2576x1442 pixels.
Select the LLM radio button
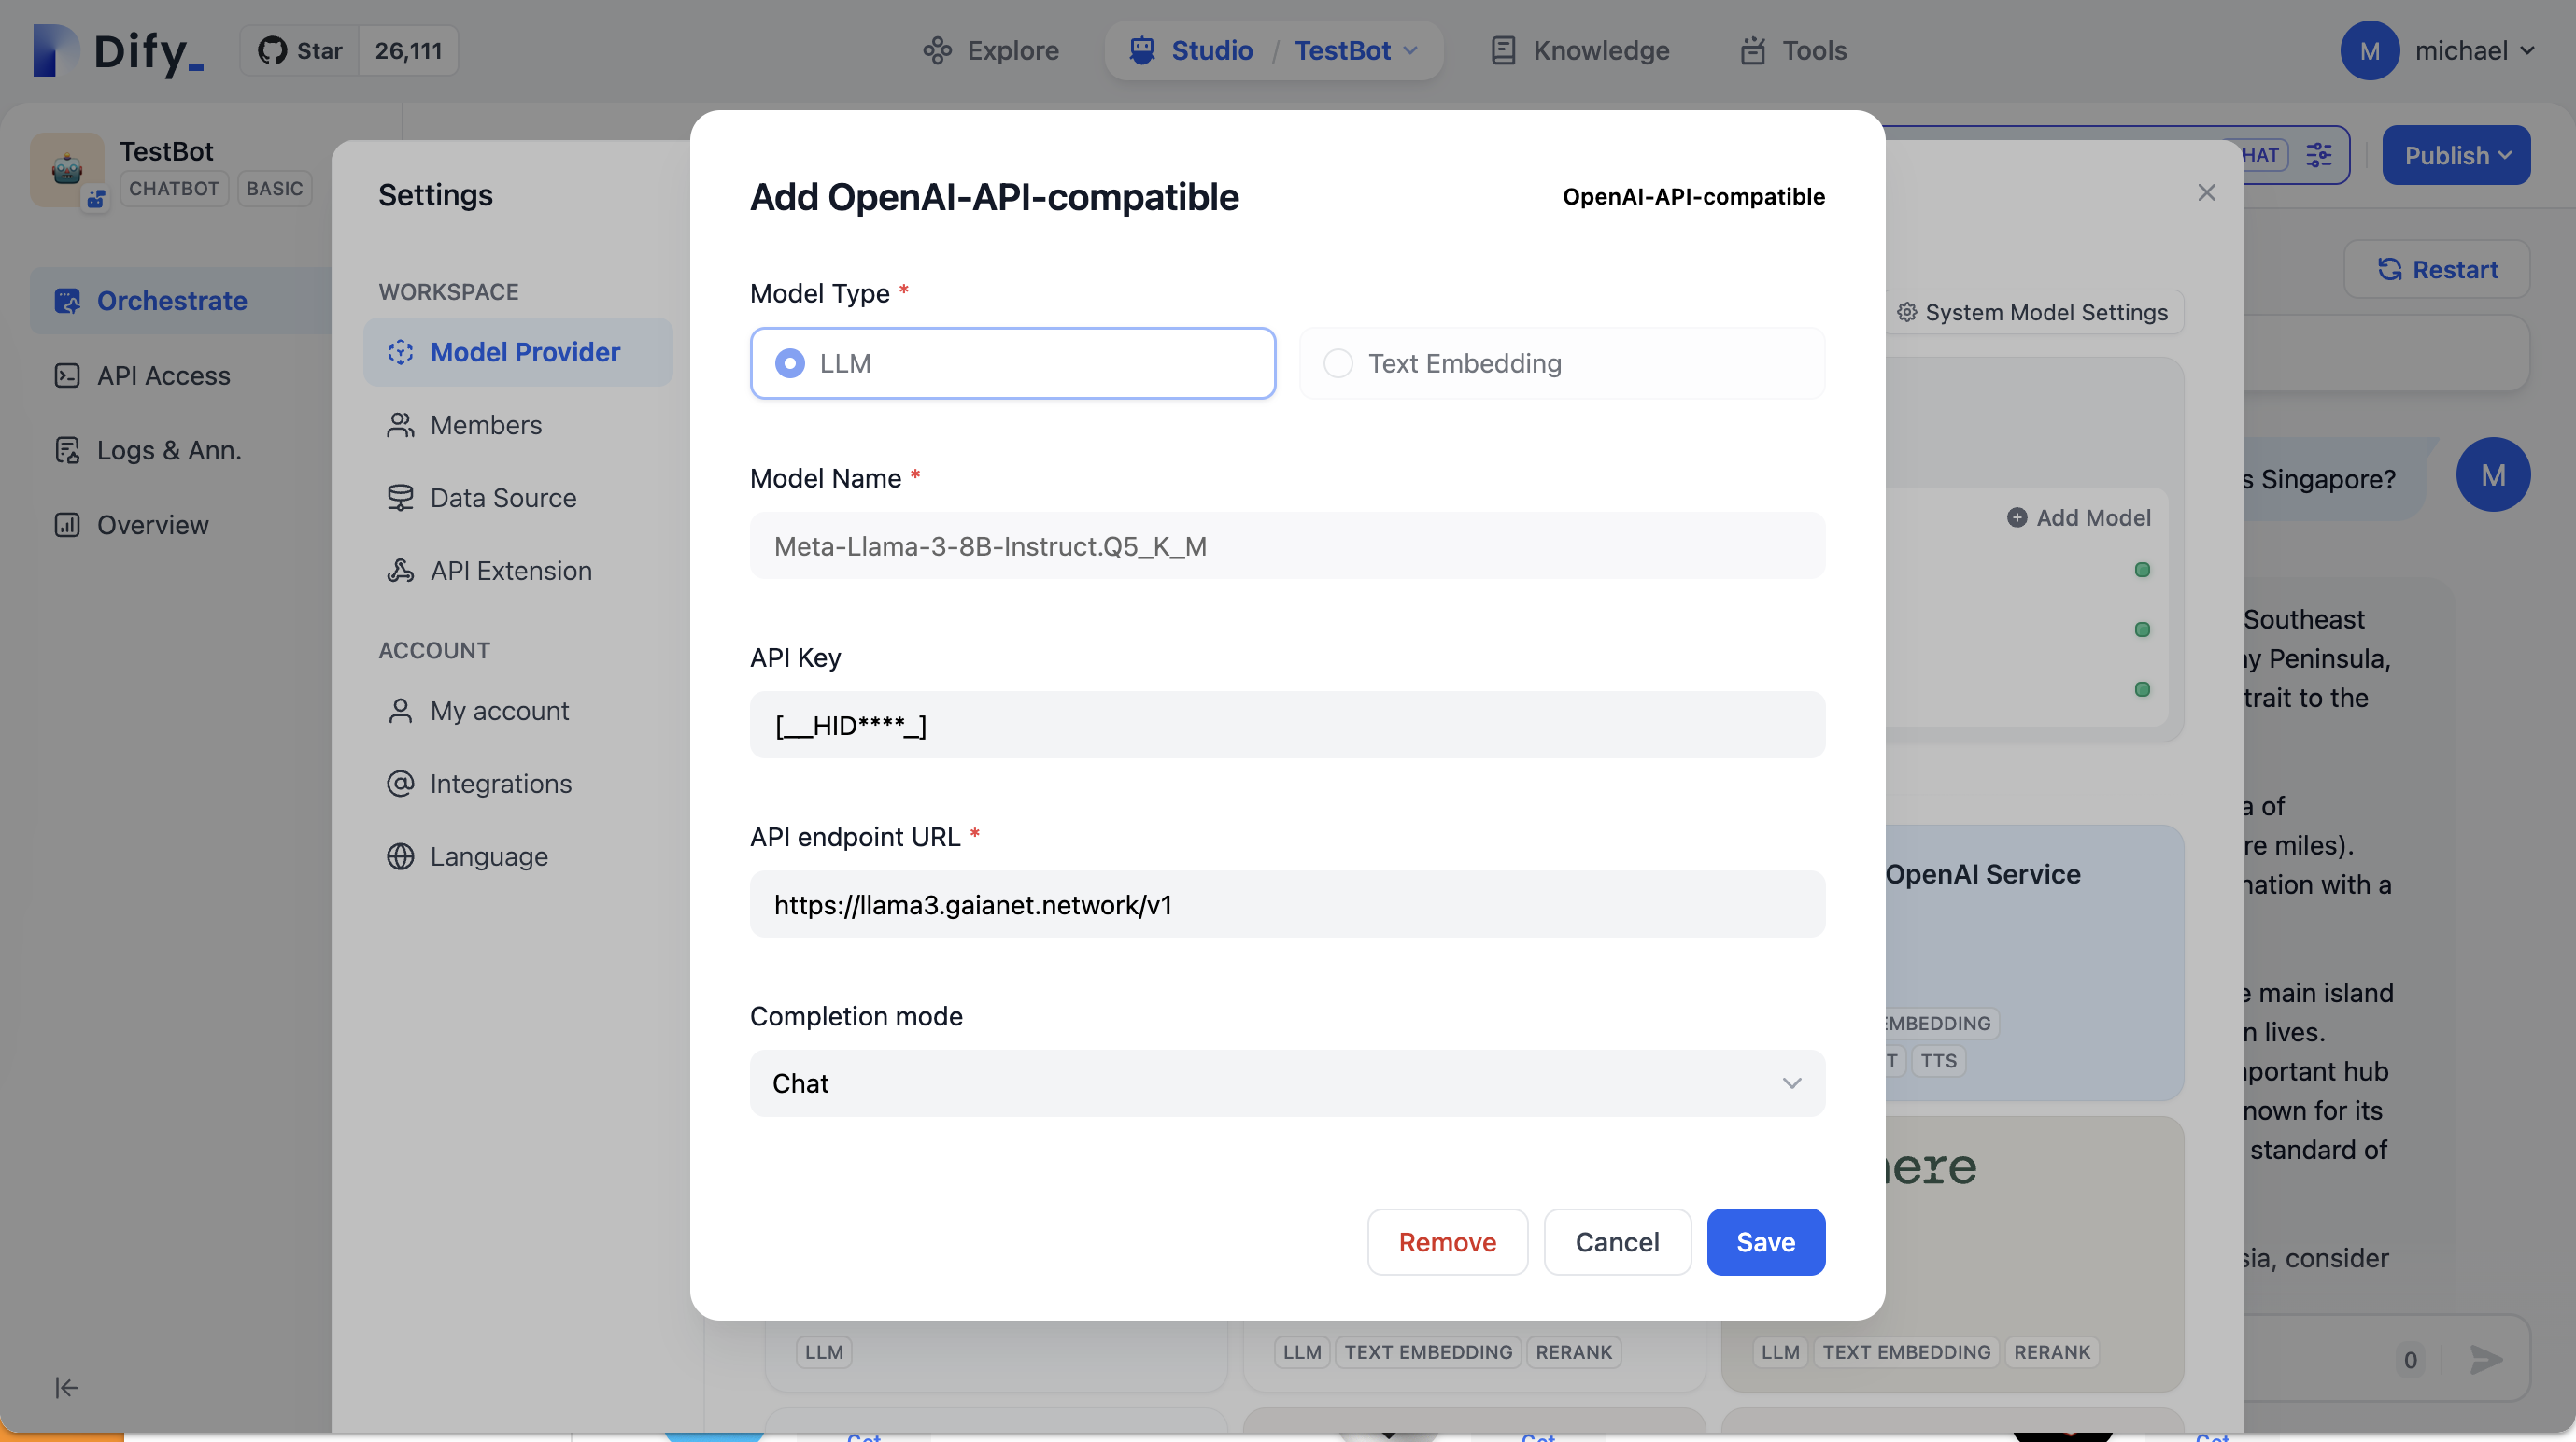pyautogui.click(x=789, y=360)
